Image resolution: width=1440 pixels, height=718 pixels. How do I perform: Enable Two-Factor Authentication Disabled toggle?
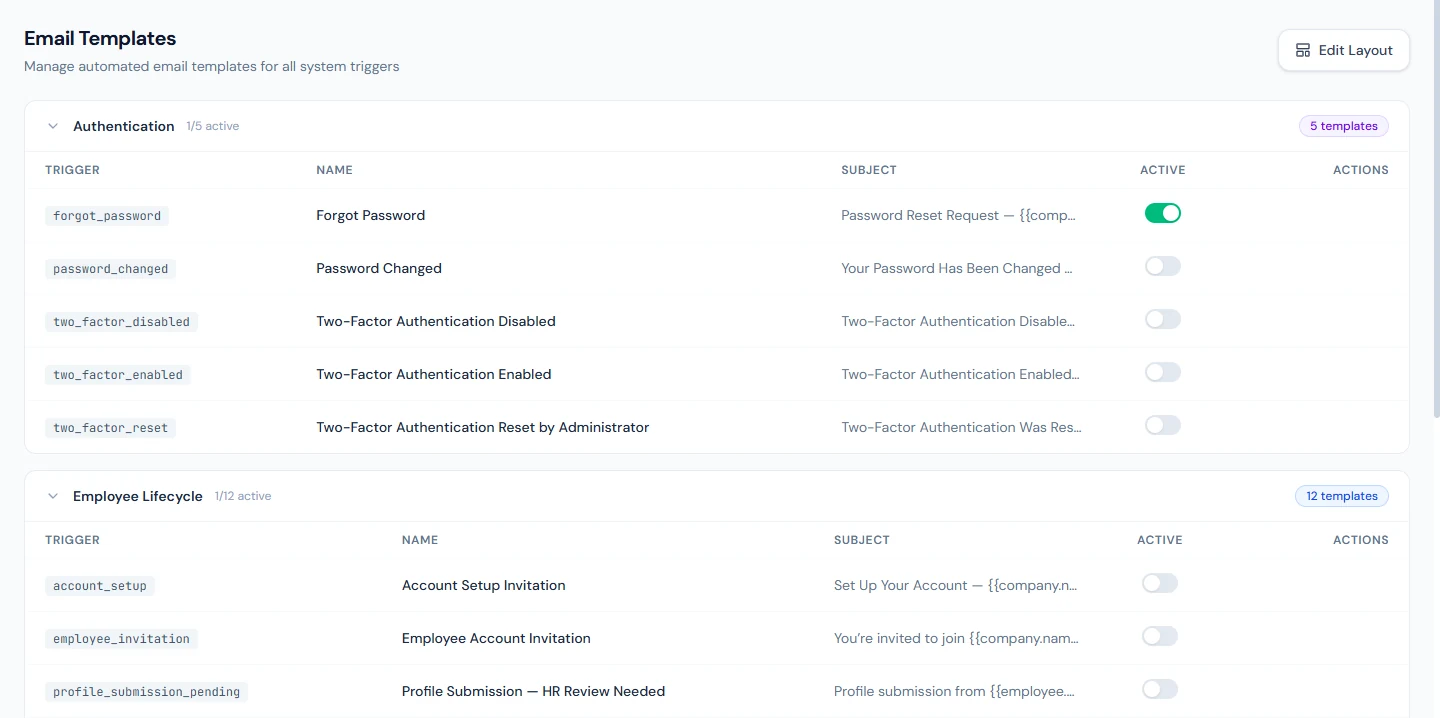coord(1163,319)
